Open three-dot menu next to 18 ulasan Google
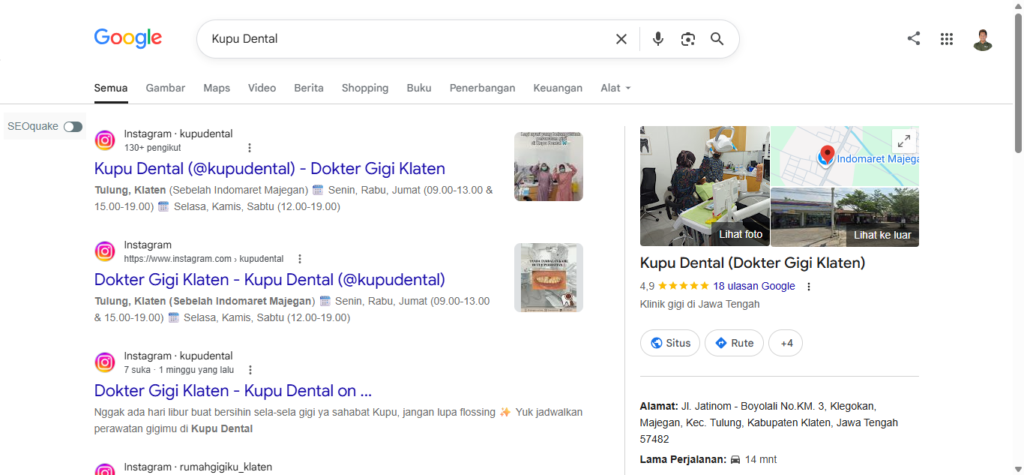Image resolution: width=1024 pixels, height=475 pixels. click(808, 286)
